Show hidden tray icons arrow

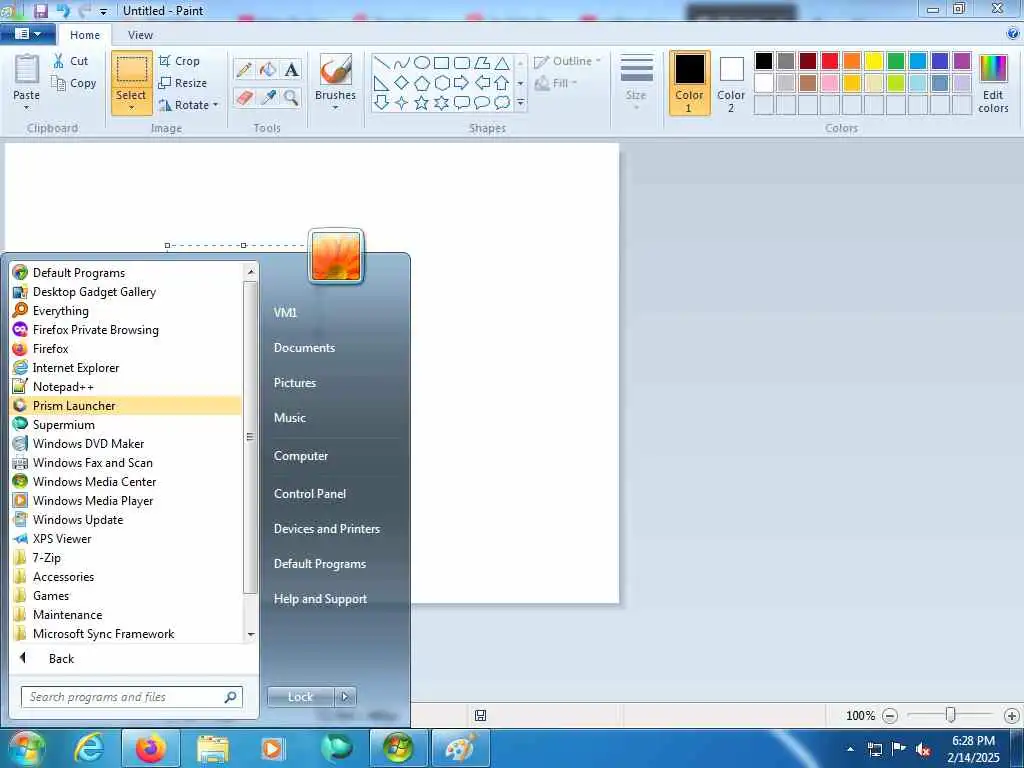850,749
